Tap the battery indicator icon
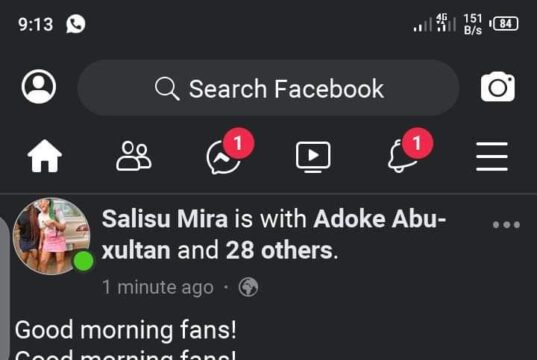 (504, 24)
